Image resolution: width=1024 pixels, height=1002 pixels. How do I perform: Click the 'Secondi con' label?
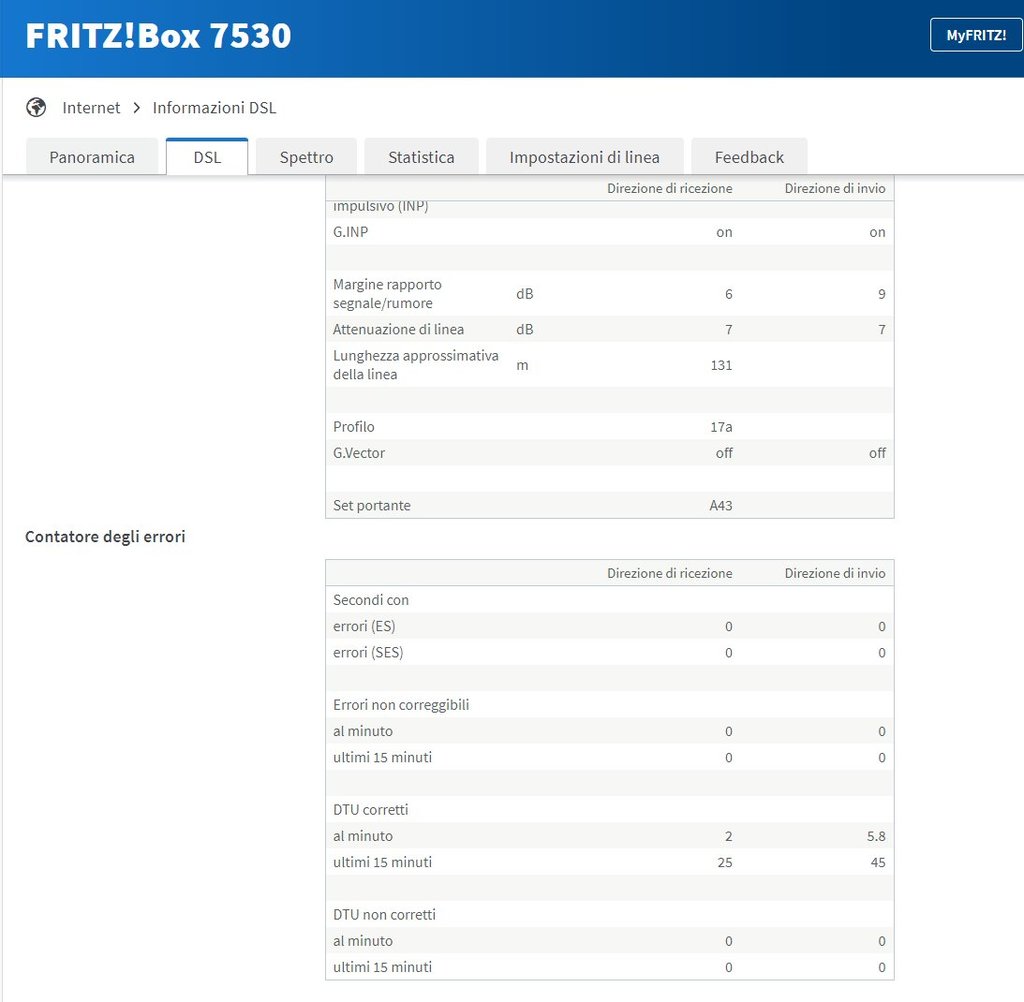click(x=370, y=600)
